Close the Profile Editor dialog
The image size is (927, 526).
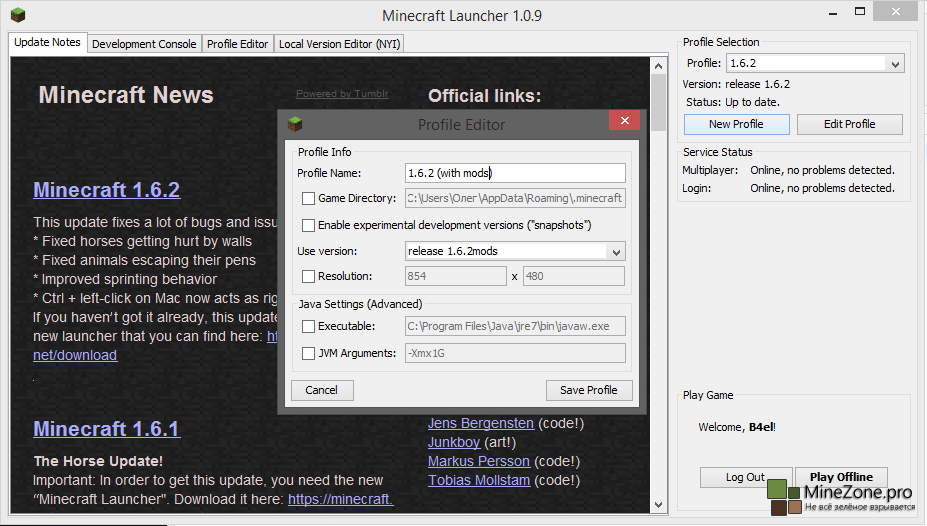(625, 121)
